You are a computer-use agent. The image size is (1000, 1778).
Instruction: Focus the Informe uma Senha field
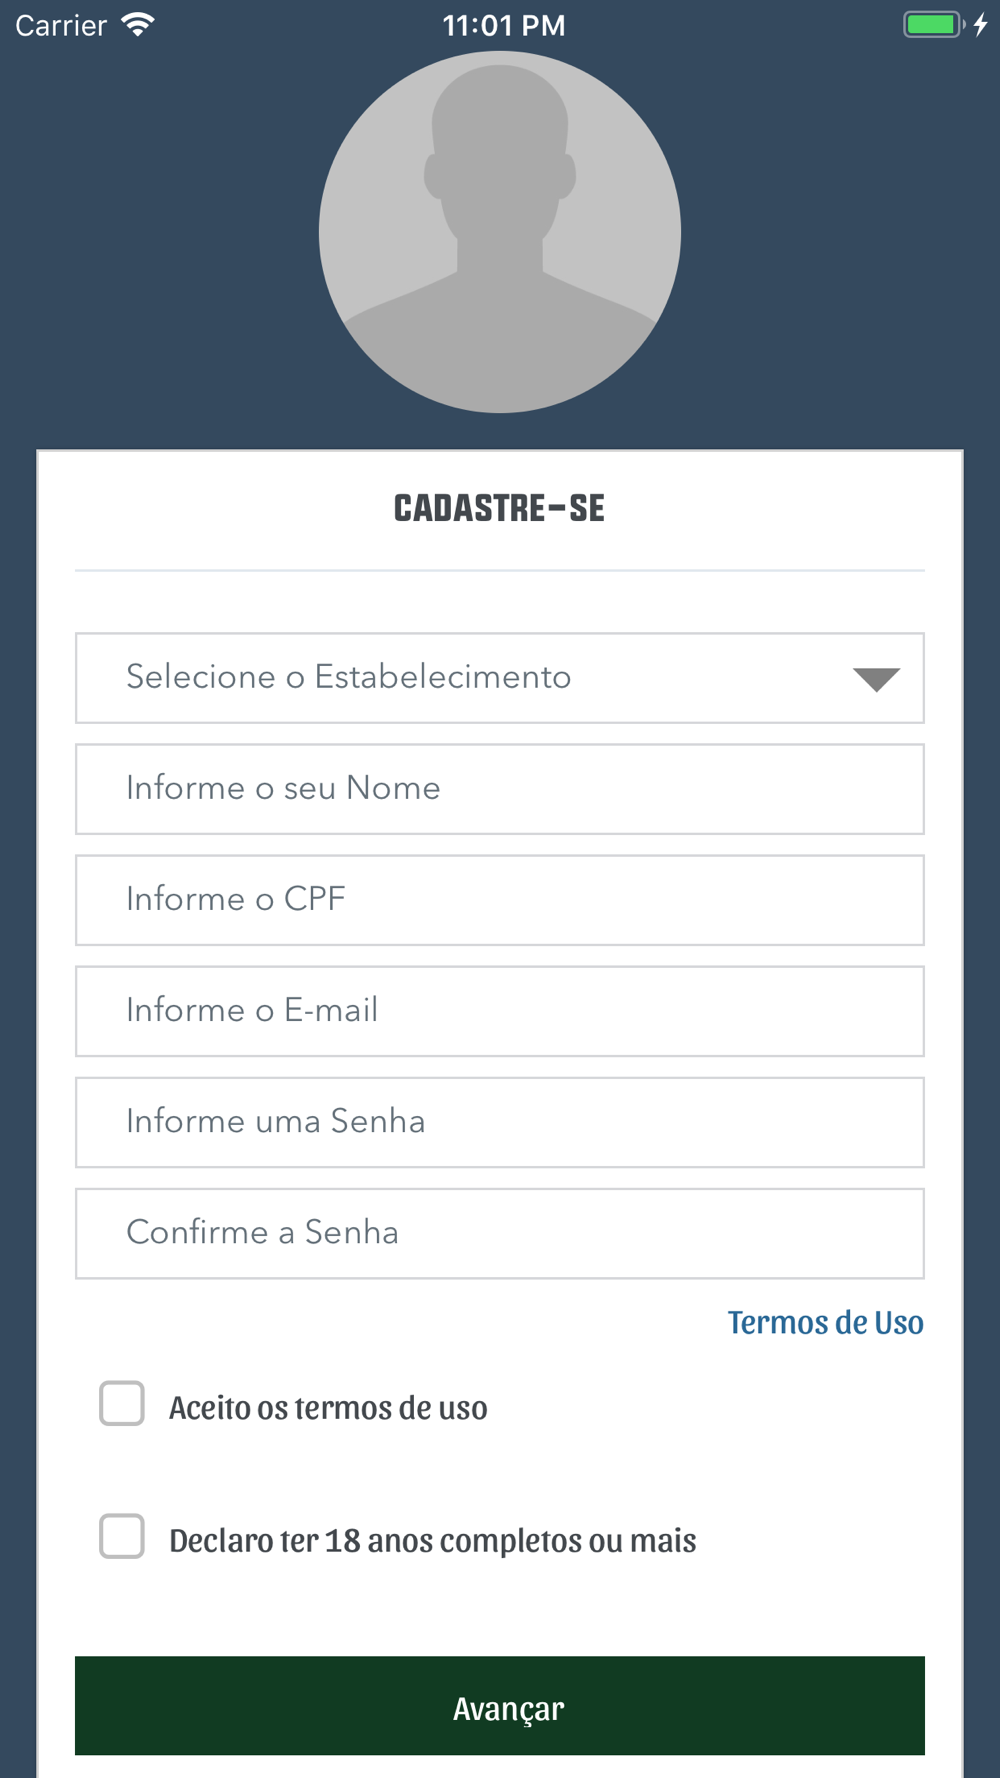(x=500, y=1122)
